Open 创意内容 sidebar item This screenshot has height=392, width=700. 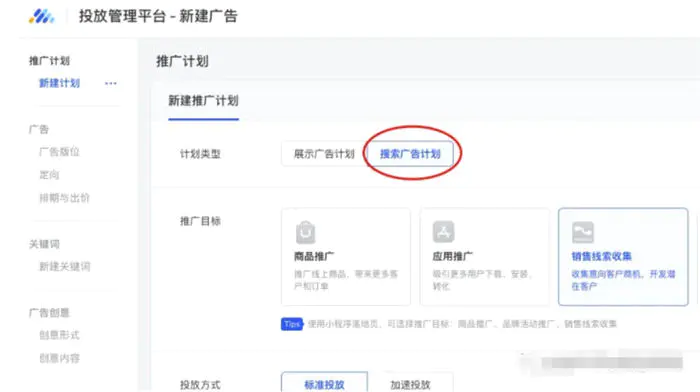(59, 358)
